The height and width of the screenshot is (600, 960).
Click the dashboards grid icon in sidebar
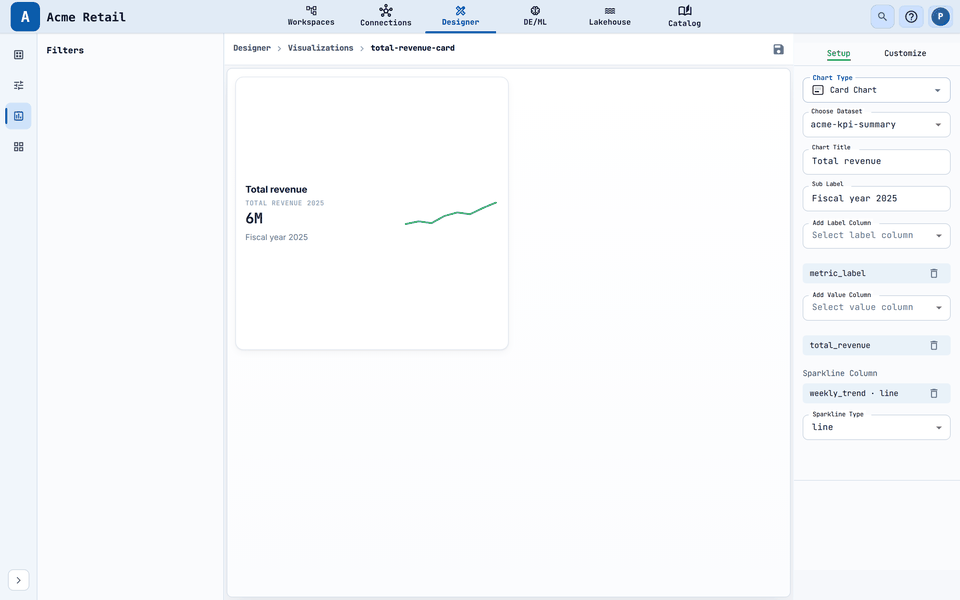[18, 147]
